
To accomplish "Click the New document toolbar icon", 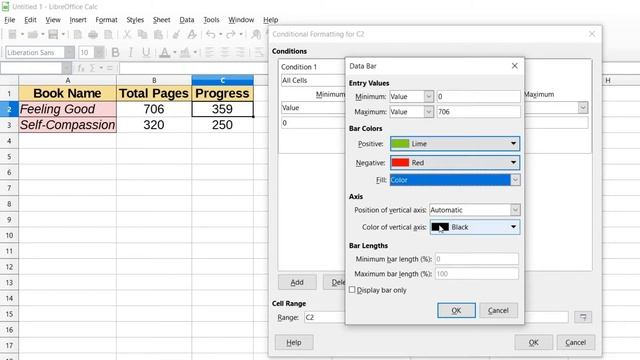I will [12, 35].
